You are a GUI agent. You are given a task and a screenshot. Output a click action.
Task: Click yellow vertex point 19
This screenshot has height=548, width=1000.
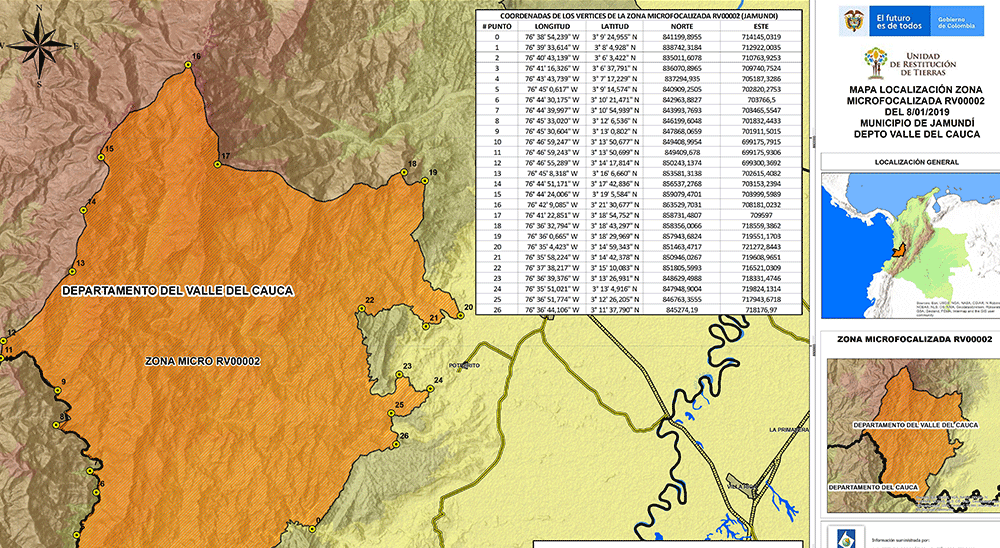[x=425, y=181]
